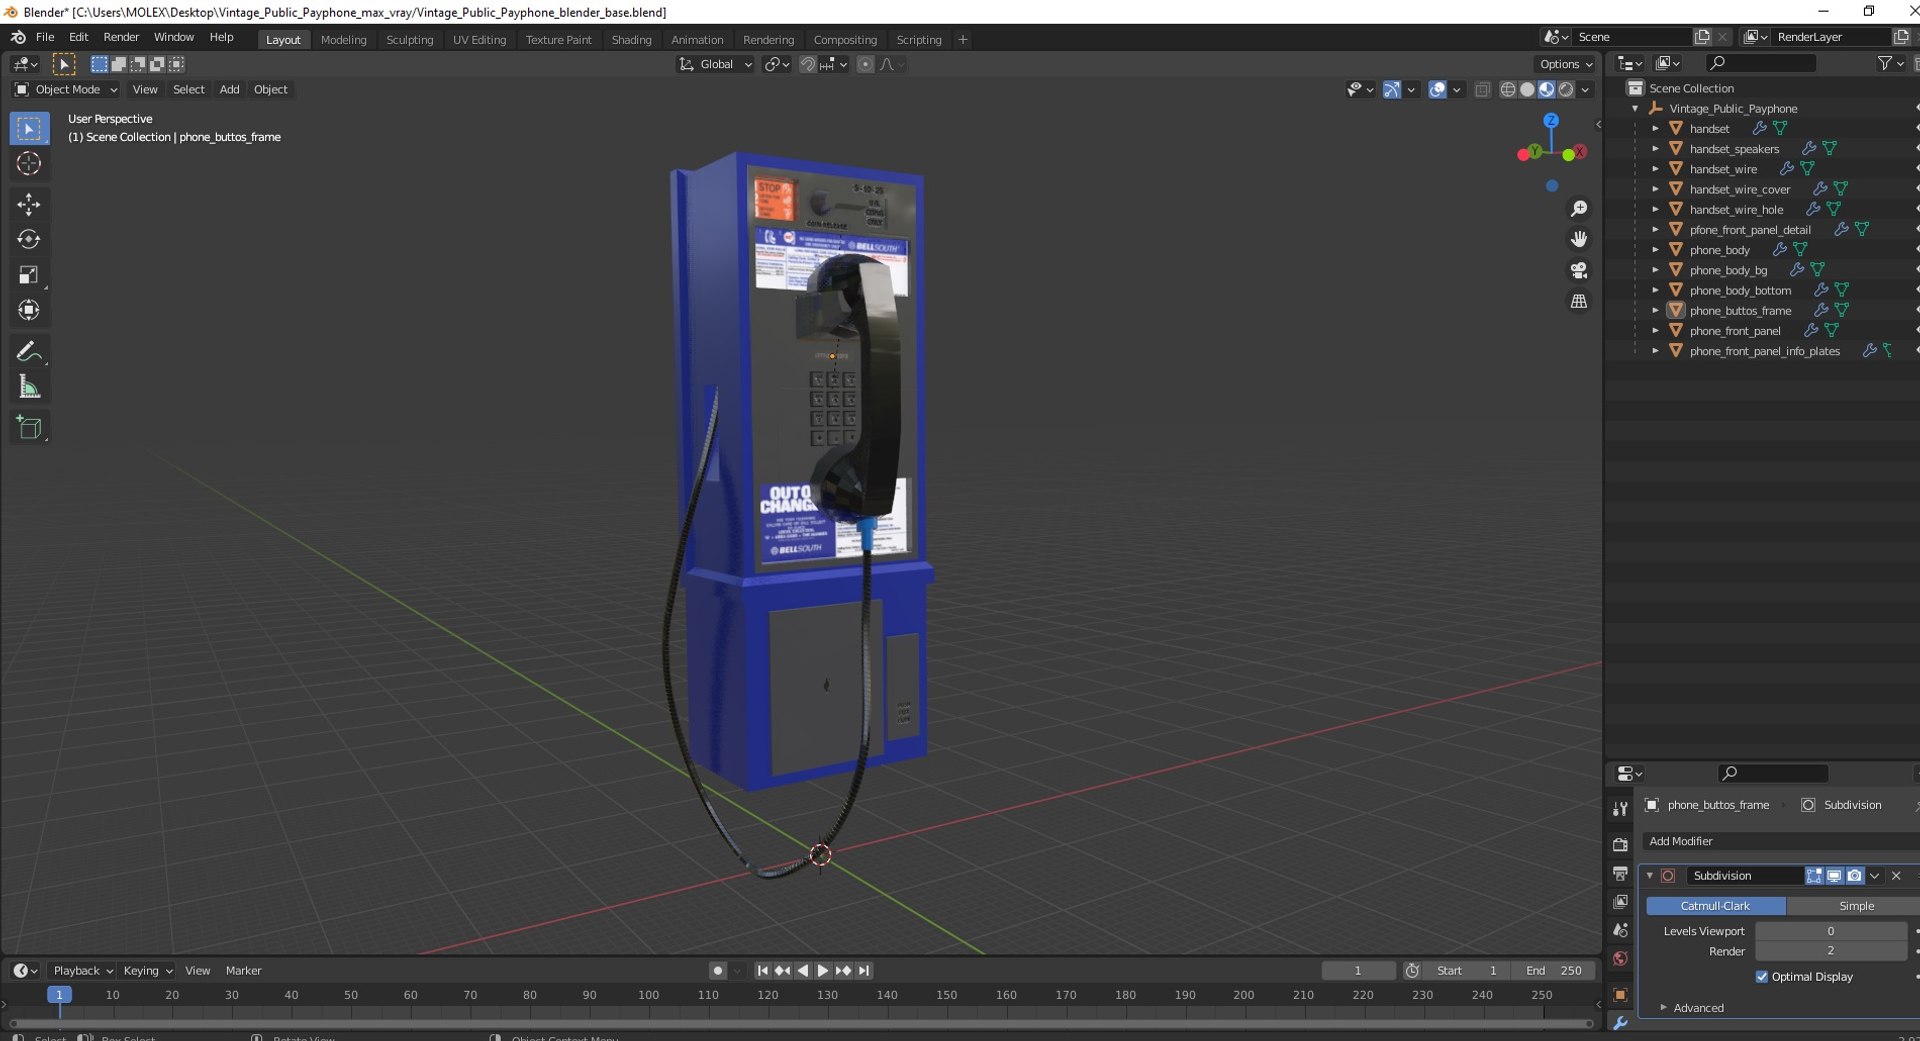1920x1041 pixels.
Task: Toggle auto keying record button
Action: (x=717, y=971)
